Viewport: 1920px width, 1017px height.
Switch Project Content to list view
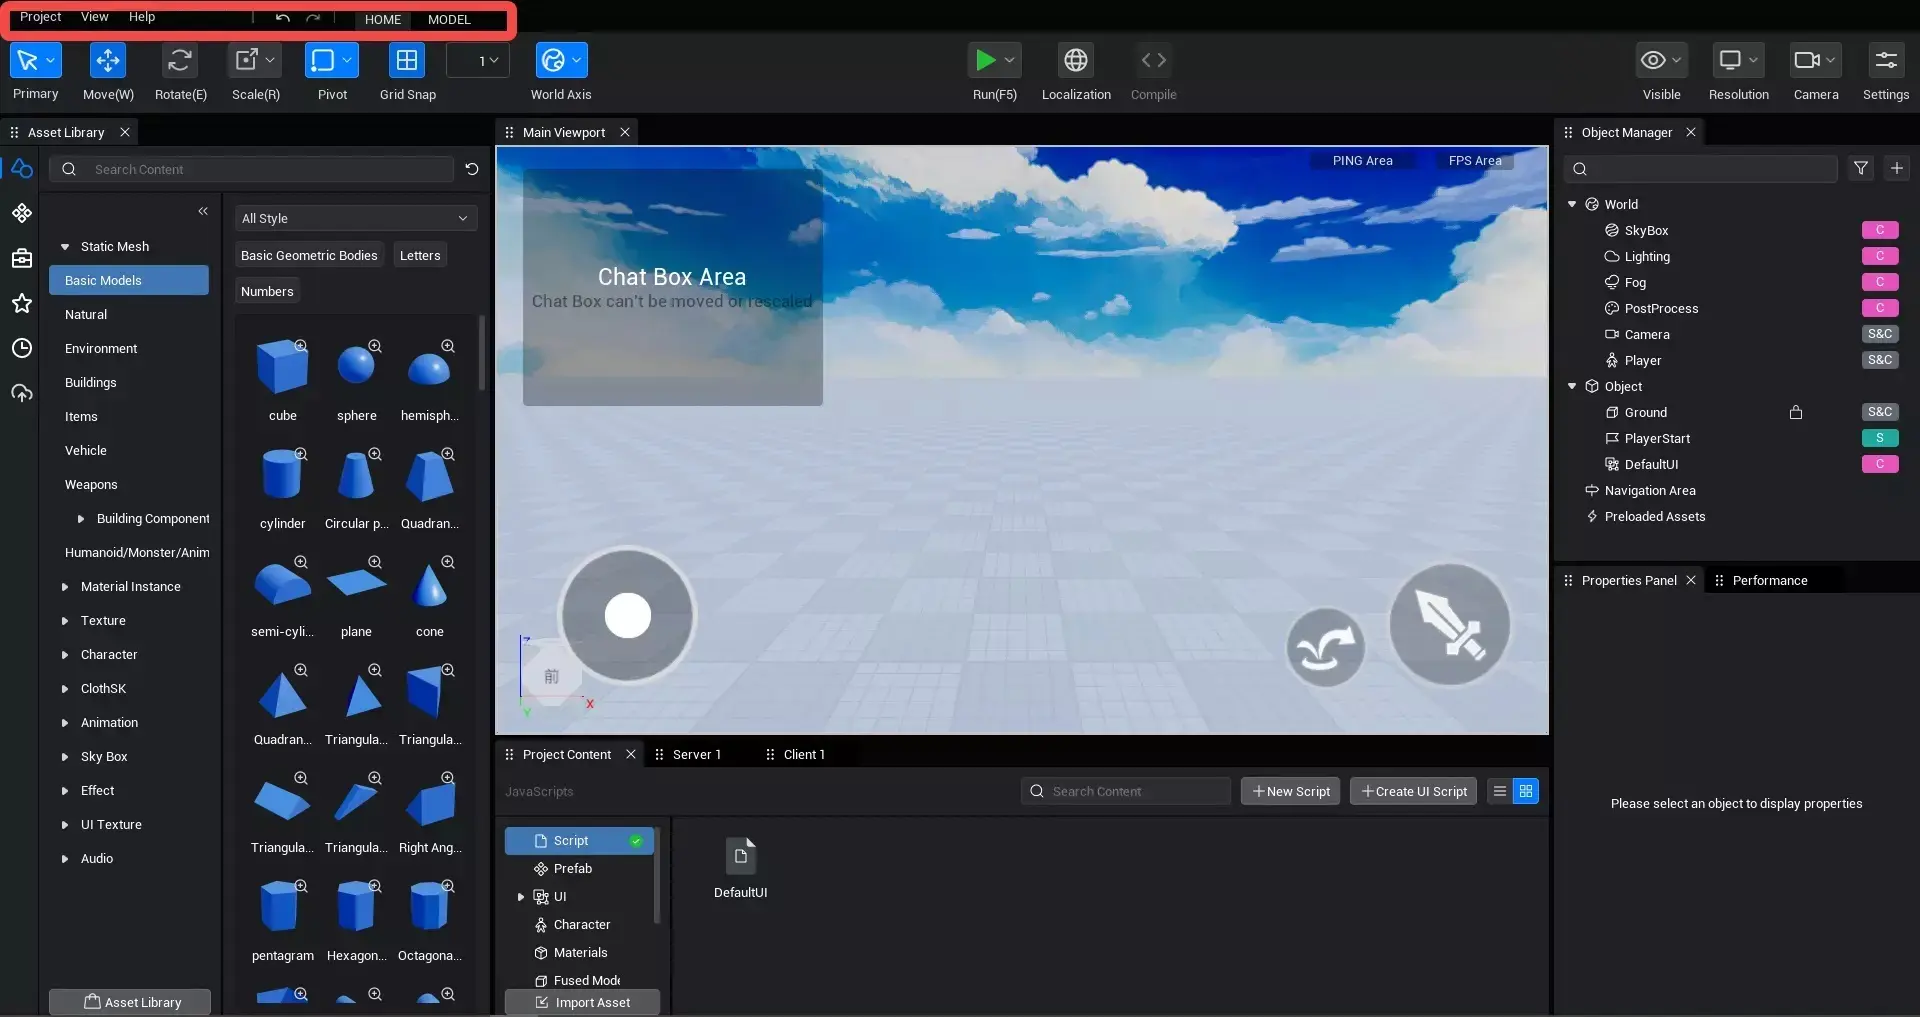point(1500,791)
